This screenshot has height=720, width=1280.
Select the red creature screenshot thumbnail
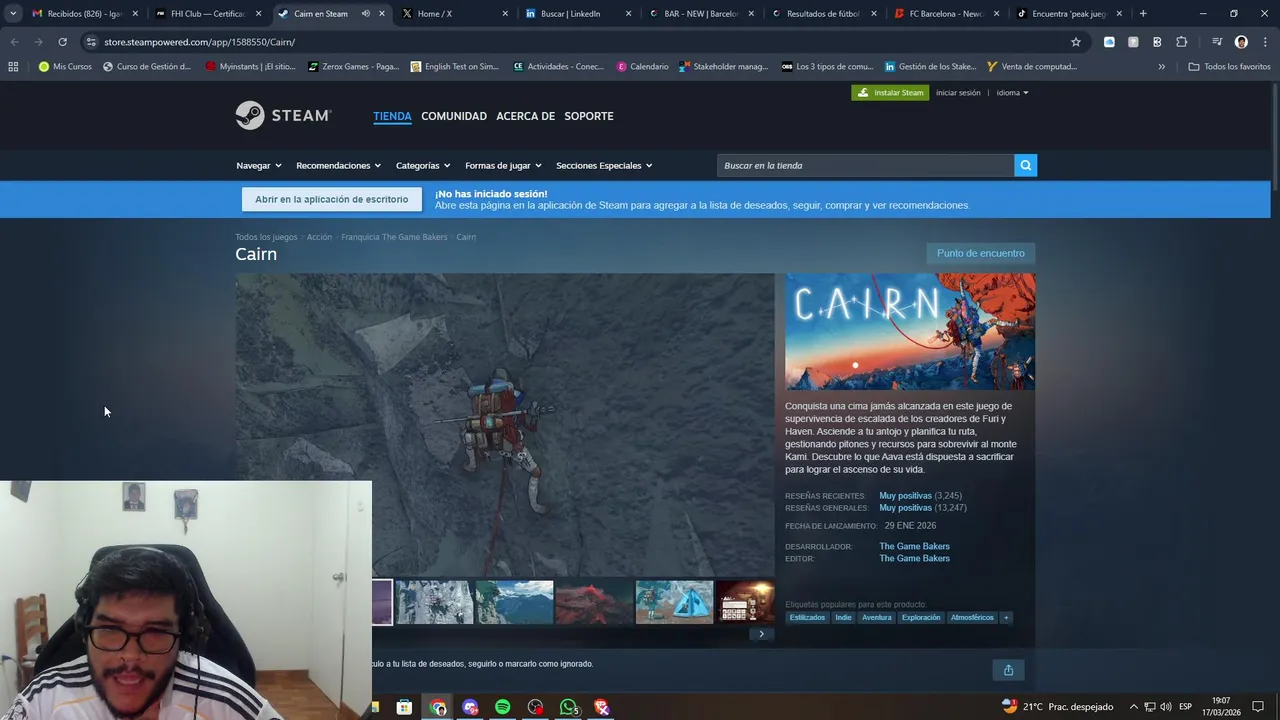click(594, 602)
